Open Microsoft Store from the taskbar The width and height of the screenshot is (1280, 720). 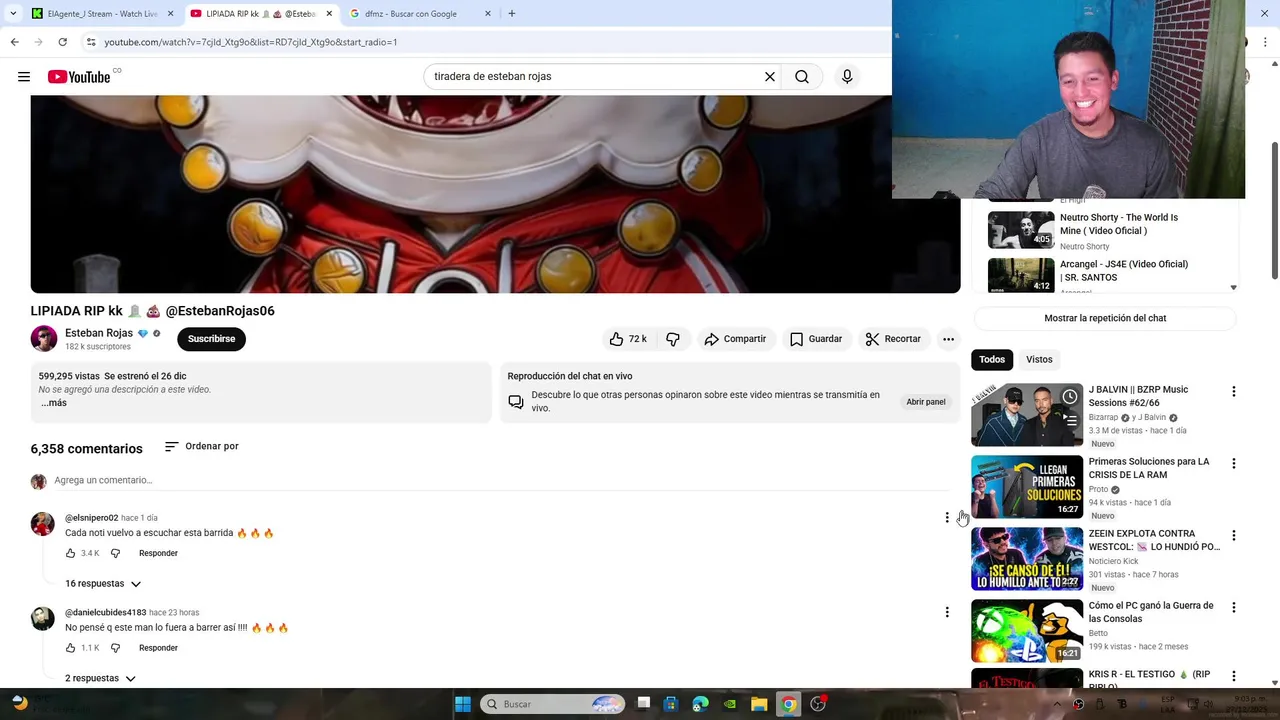671,704
